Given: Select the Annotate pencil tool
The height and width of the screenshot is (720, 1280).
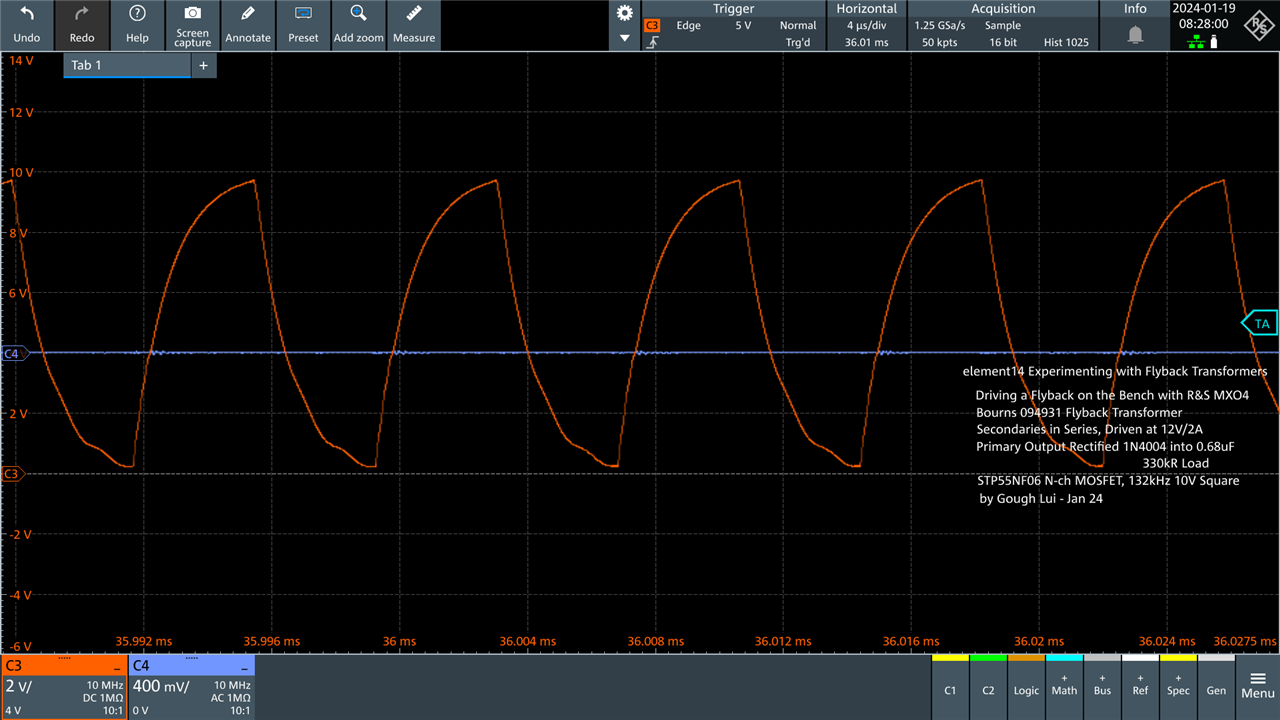Looking at the screenshot, I should [248, 25].
